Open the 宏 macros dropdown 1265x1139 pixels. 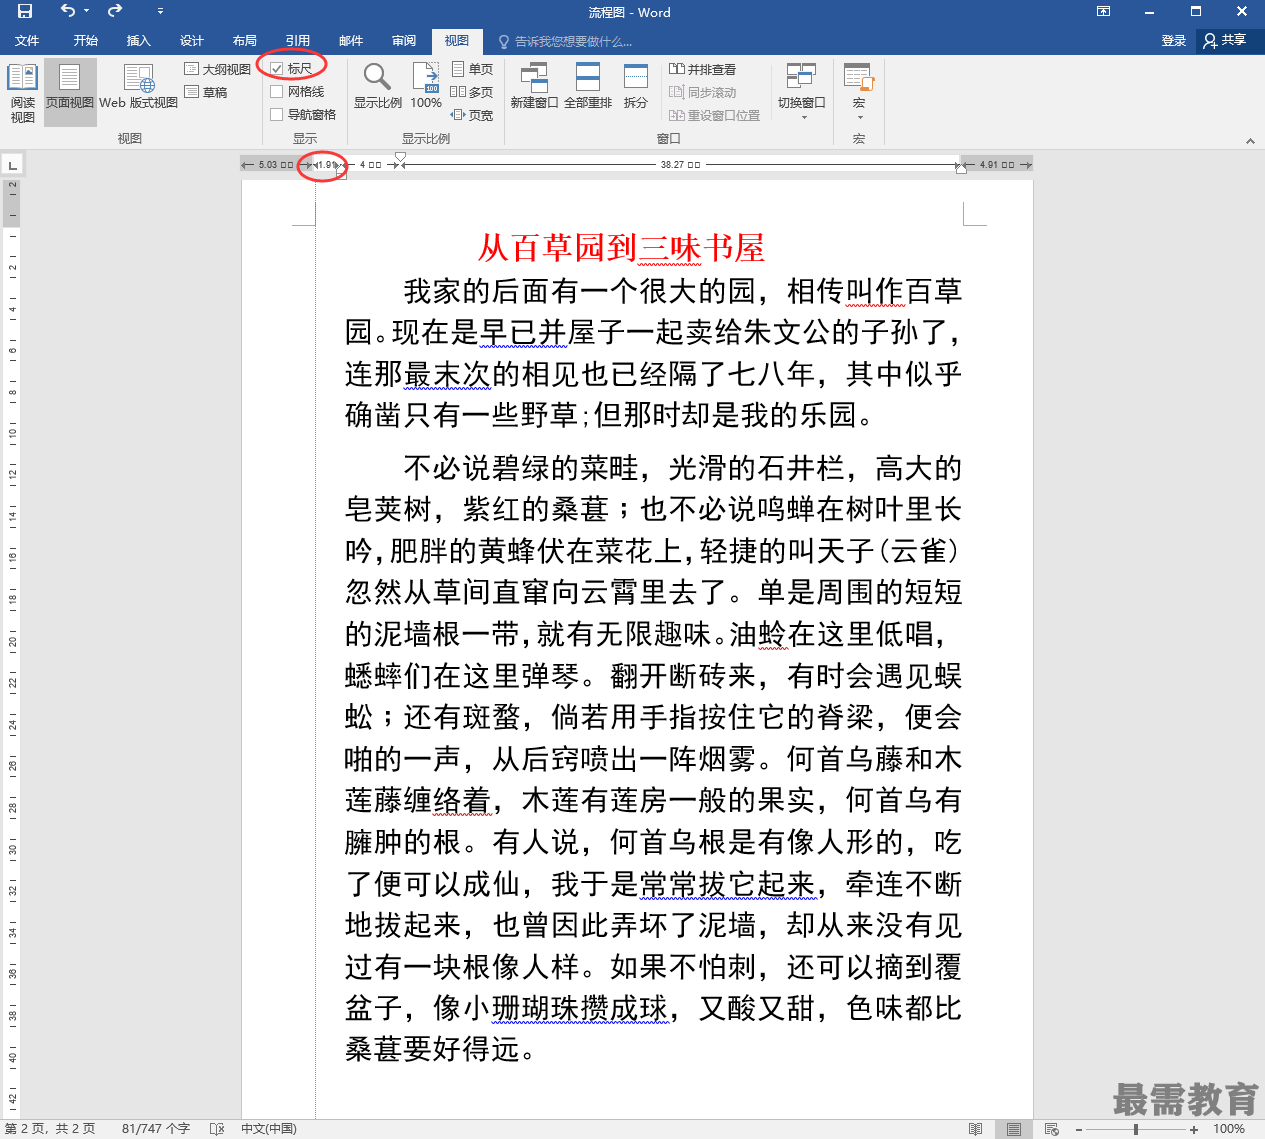[859, 92]
